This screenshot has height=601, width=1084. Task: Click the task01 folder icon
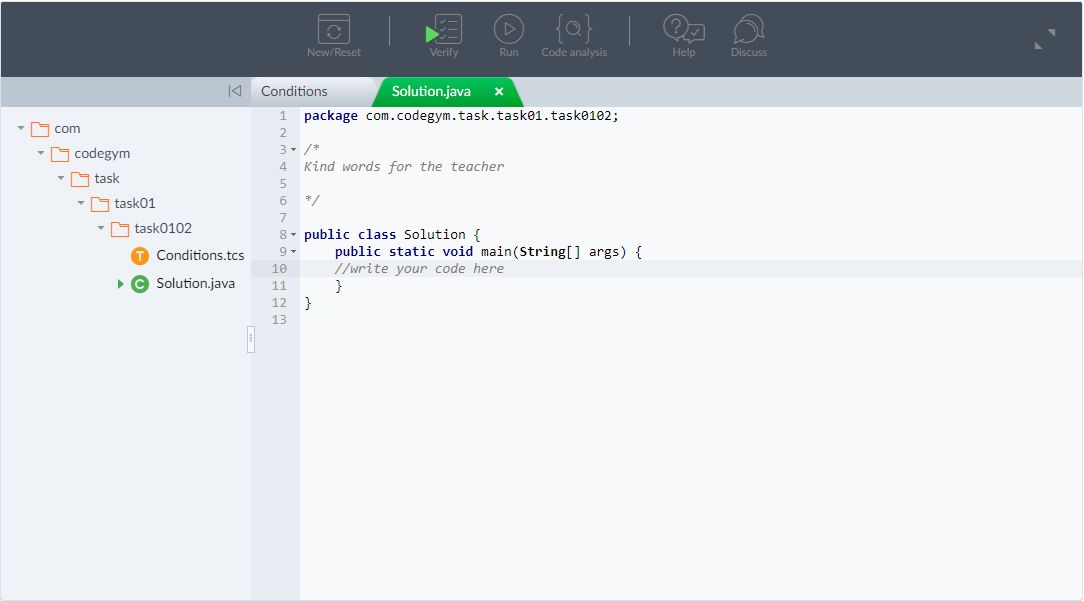click(x=100, y=204)
